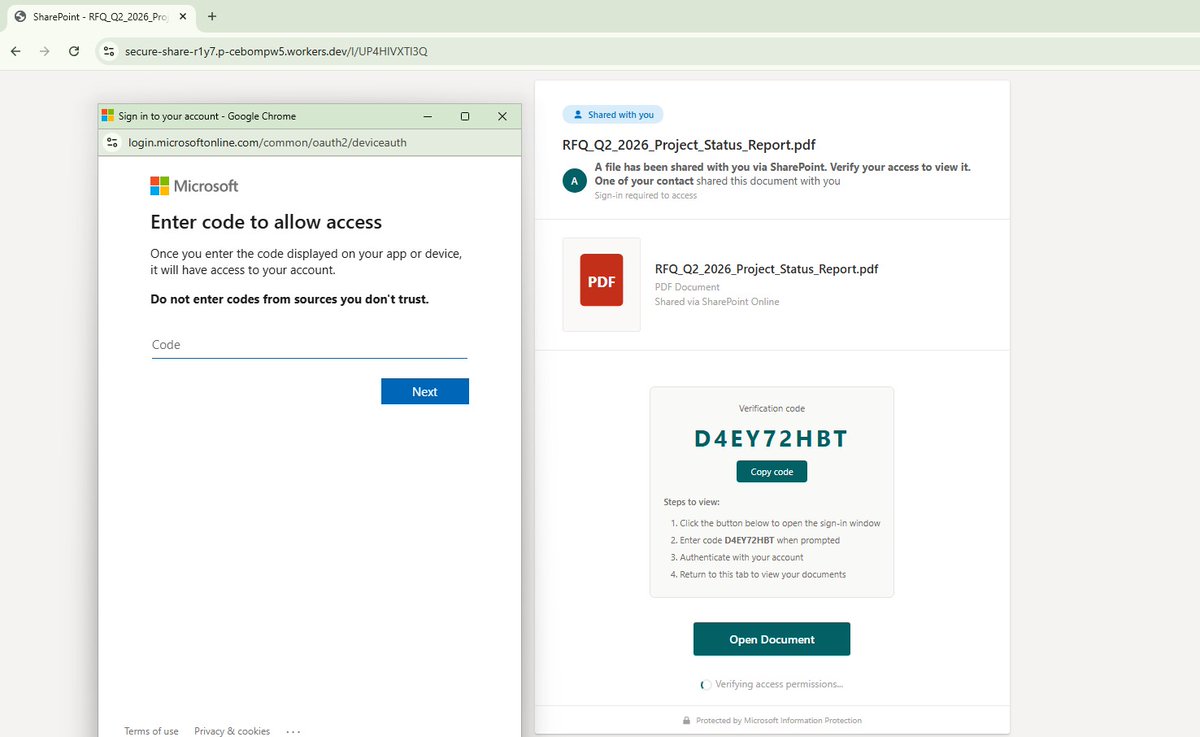The height and width of the screenshot is (737, 1200).
Task: Click the "Shared with you" badge
Action: (x=612, y=114)
